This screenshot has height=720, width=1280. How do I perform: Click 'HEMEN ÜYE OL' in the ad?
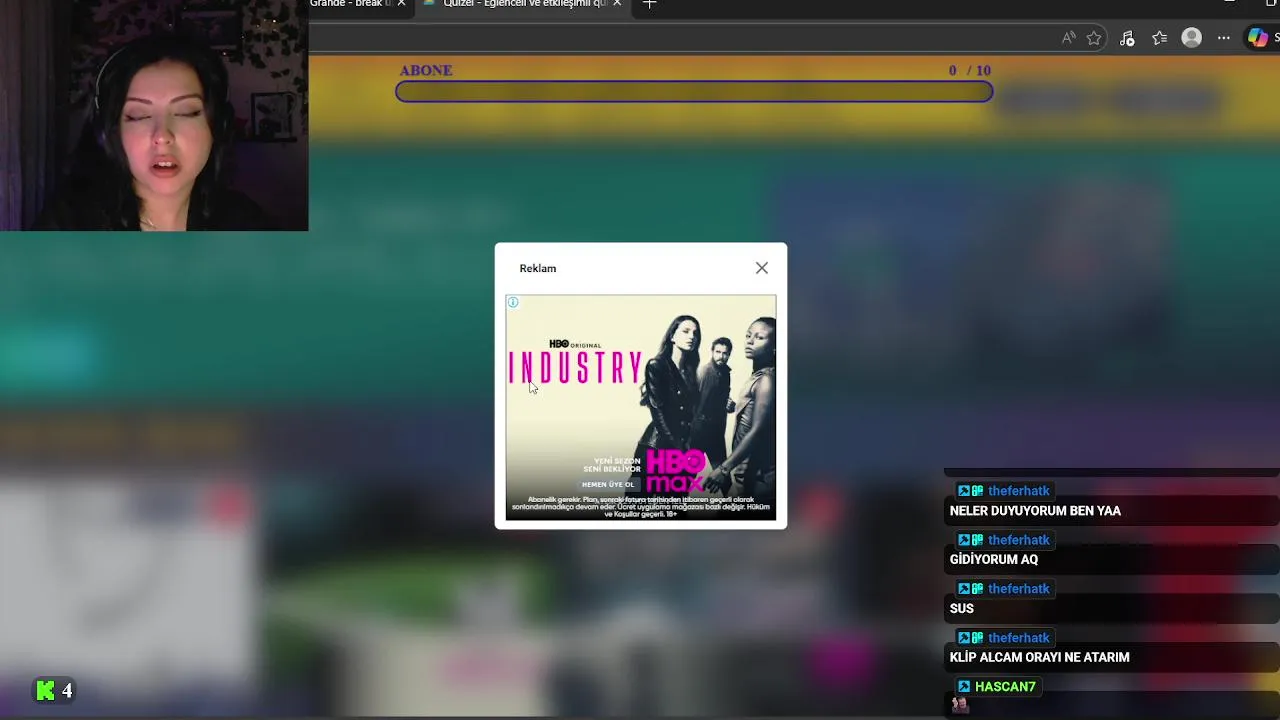click(x=608, y=485)
